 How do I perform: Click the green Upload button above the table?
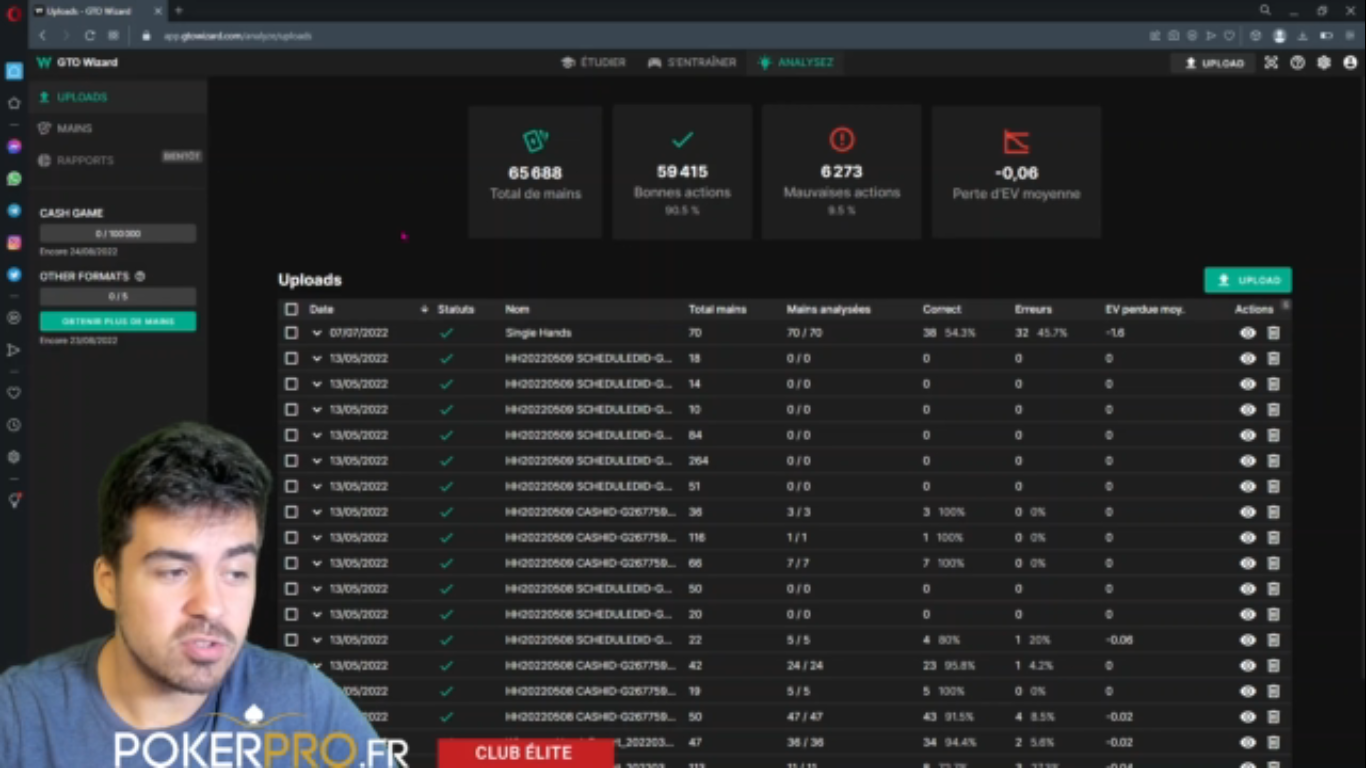[1247, 281]
